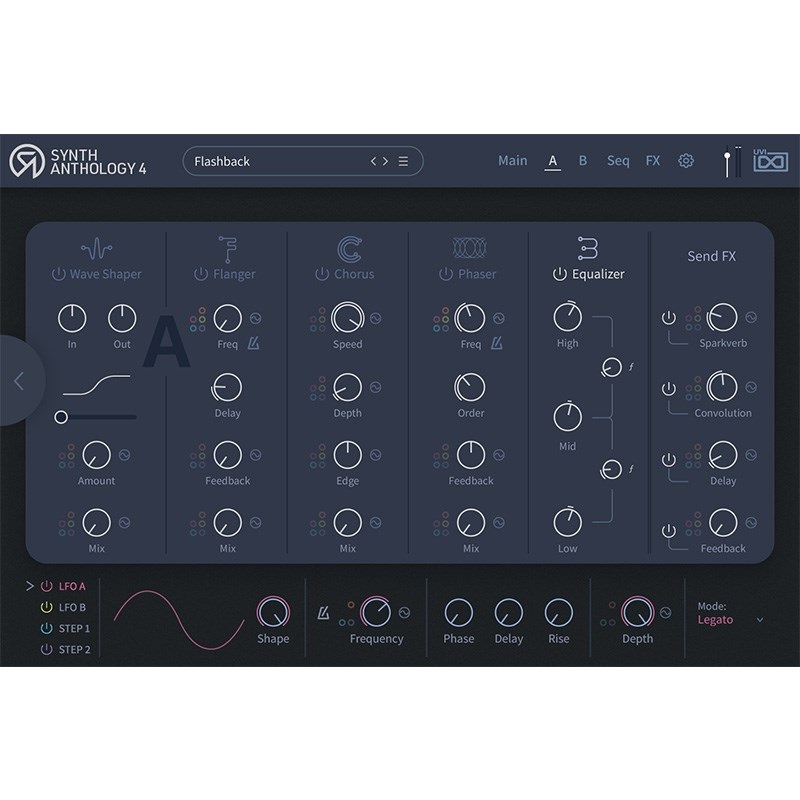
Task: Click the Legato mode value
Action: (715, 620)
